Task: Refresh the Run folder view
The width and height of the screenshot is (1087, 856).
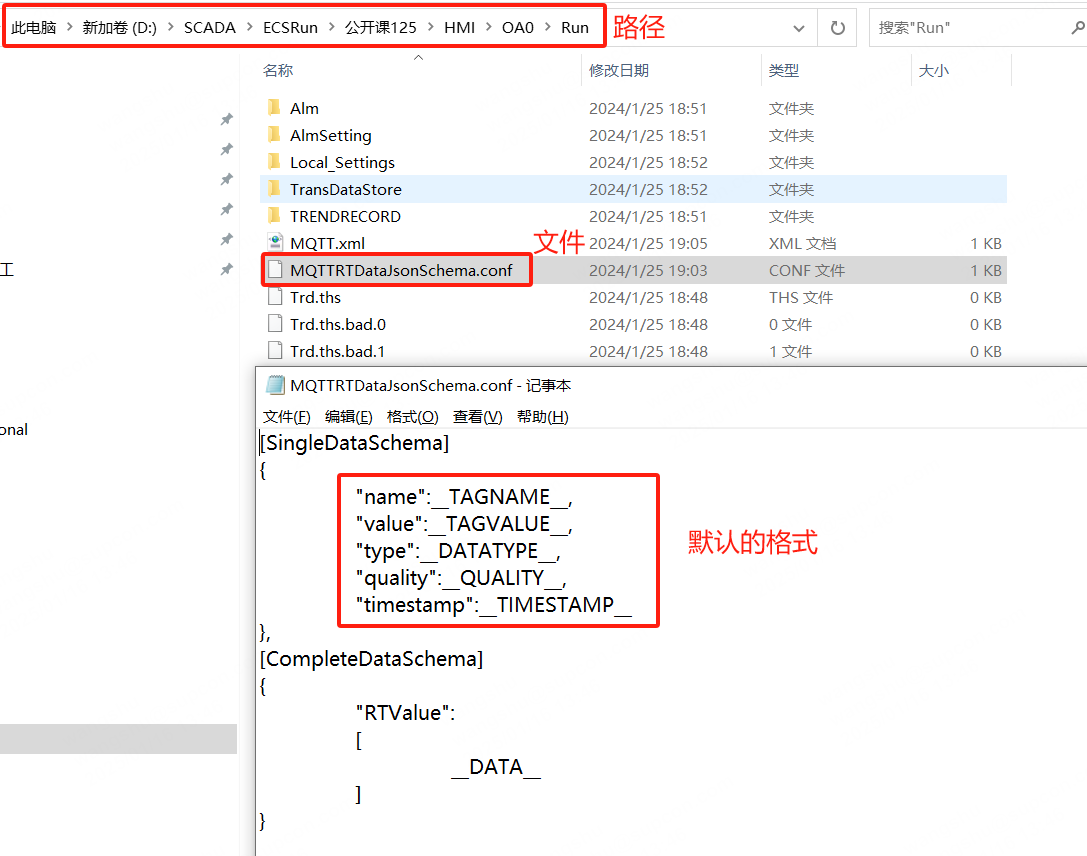Action: pyautogui.click(x=837, y=28)
